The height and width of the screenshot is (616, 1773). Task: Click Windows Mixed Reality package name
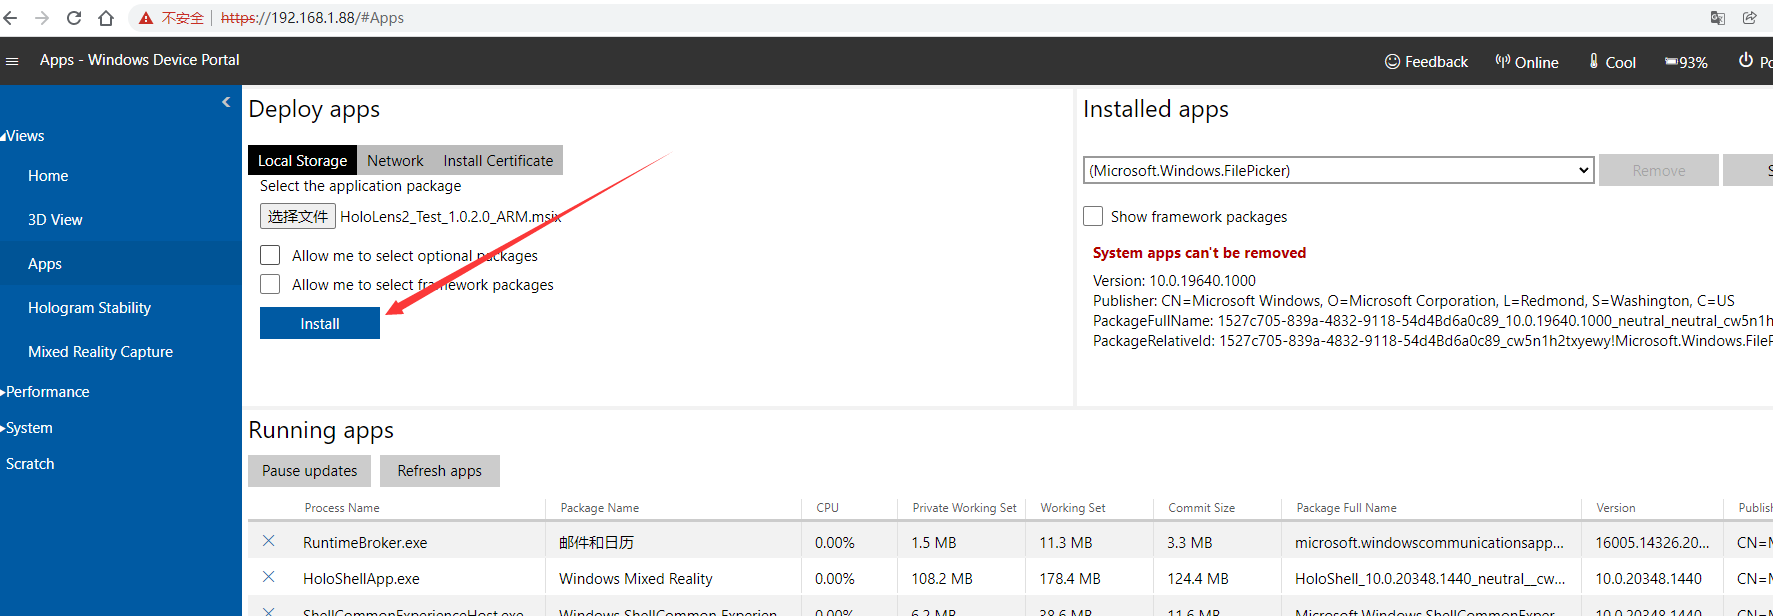click(x=636, y=579)
